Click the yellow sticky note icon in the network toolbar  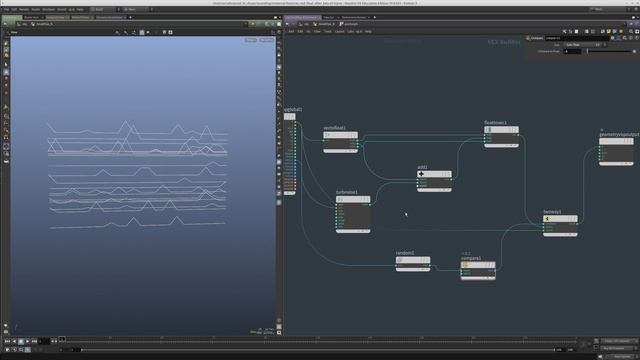pyautogui.click(x=609, y=31)
